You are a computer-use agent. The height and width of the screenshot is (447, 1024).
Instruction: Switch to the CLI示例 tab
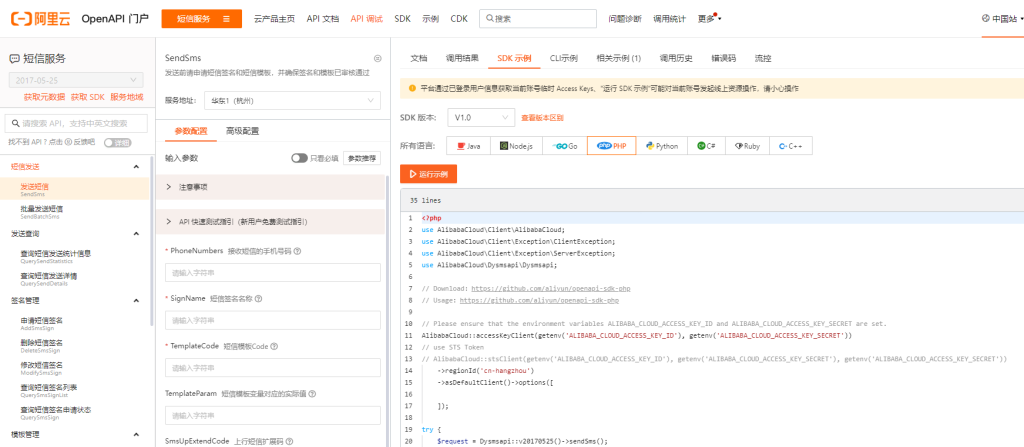(x=563, y=59)
